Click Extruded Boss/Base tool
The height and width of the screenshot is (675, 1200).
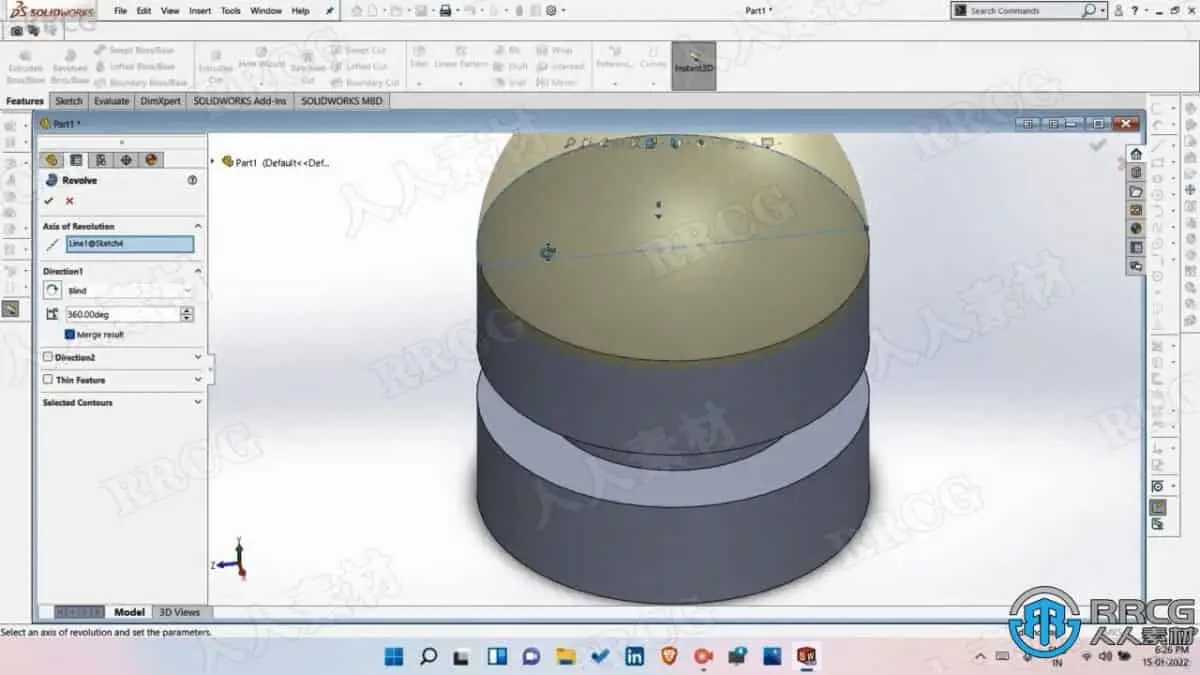pyautogui.click(x=25, y=67)
